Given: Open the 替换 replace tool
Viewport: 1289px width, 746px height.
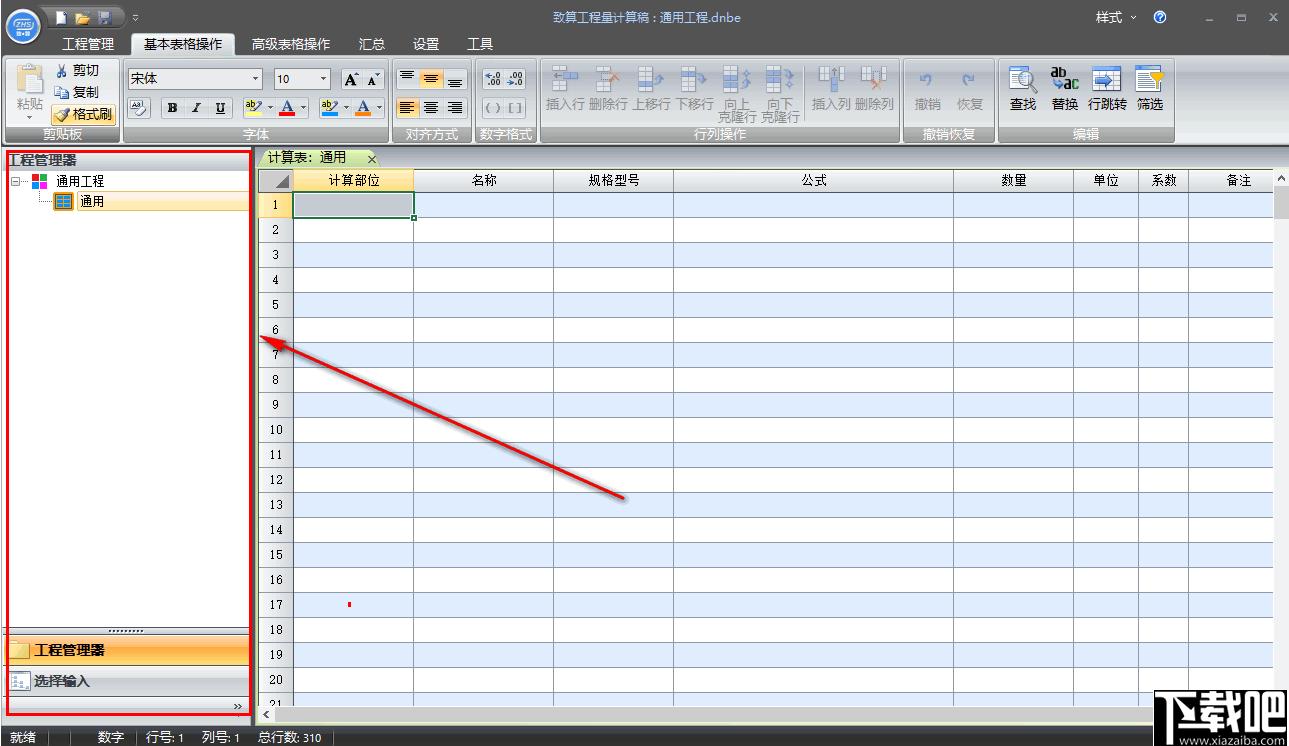Looking at the screenshot, I should click(1065, 88).
